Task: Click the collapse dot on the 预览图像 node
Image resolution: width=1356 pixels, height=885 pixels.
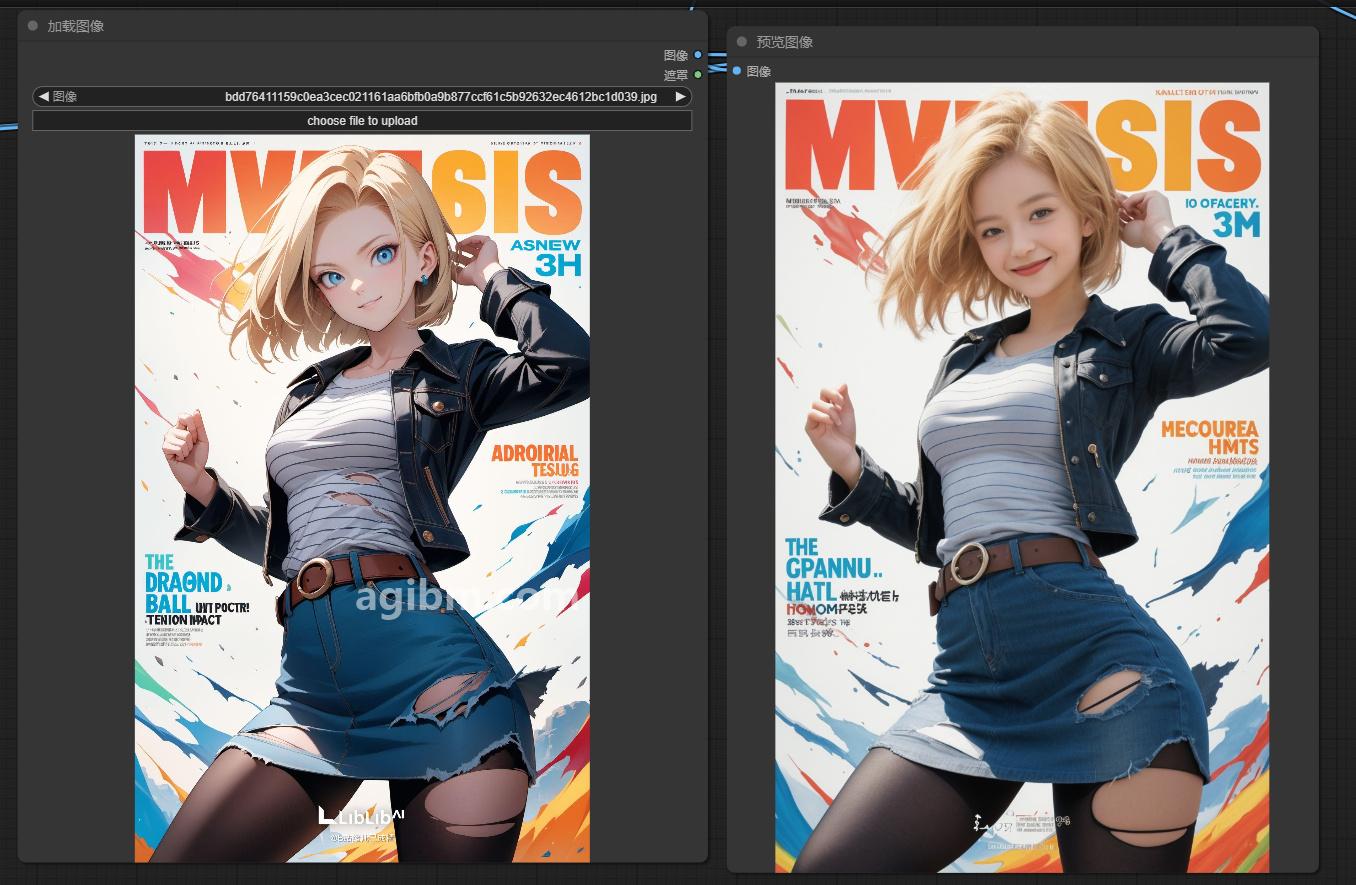Action: 742,42
